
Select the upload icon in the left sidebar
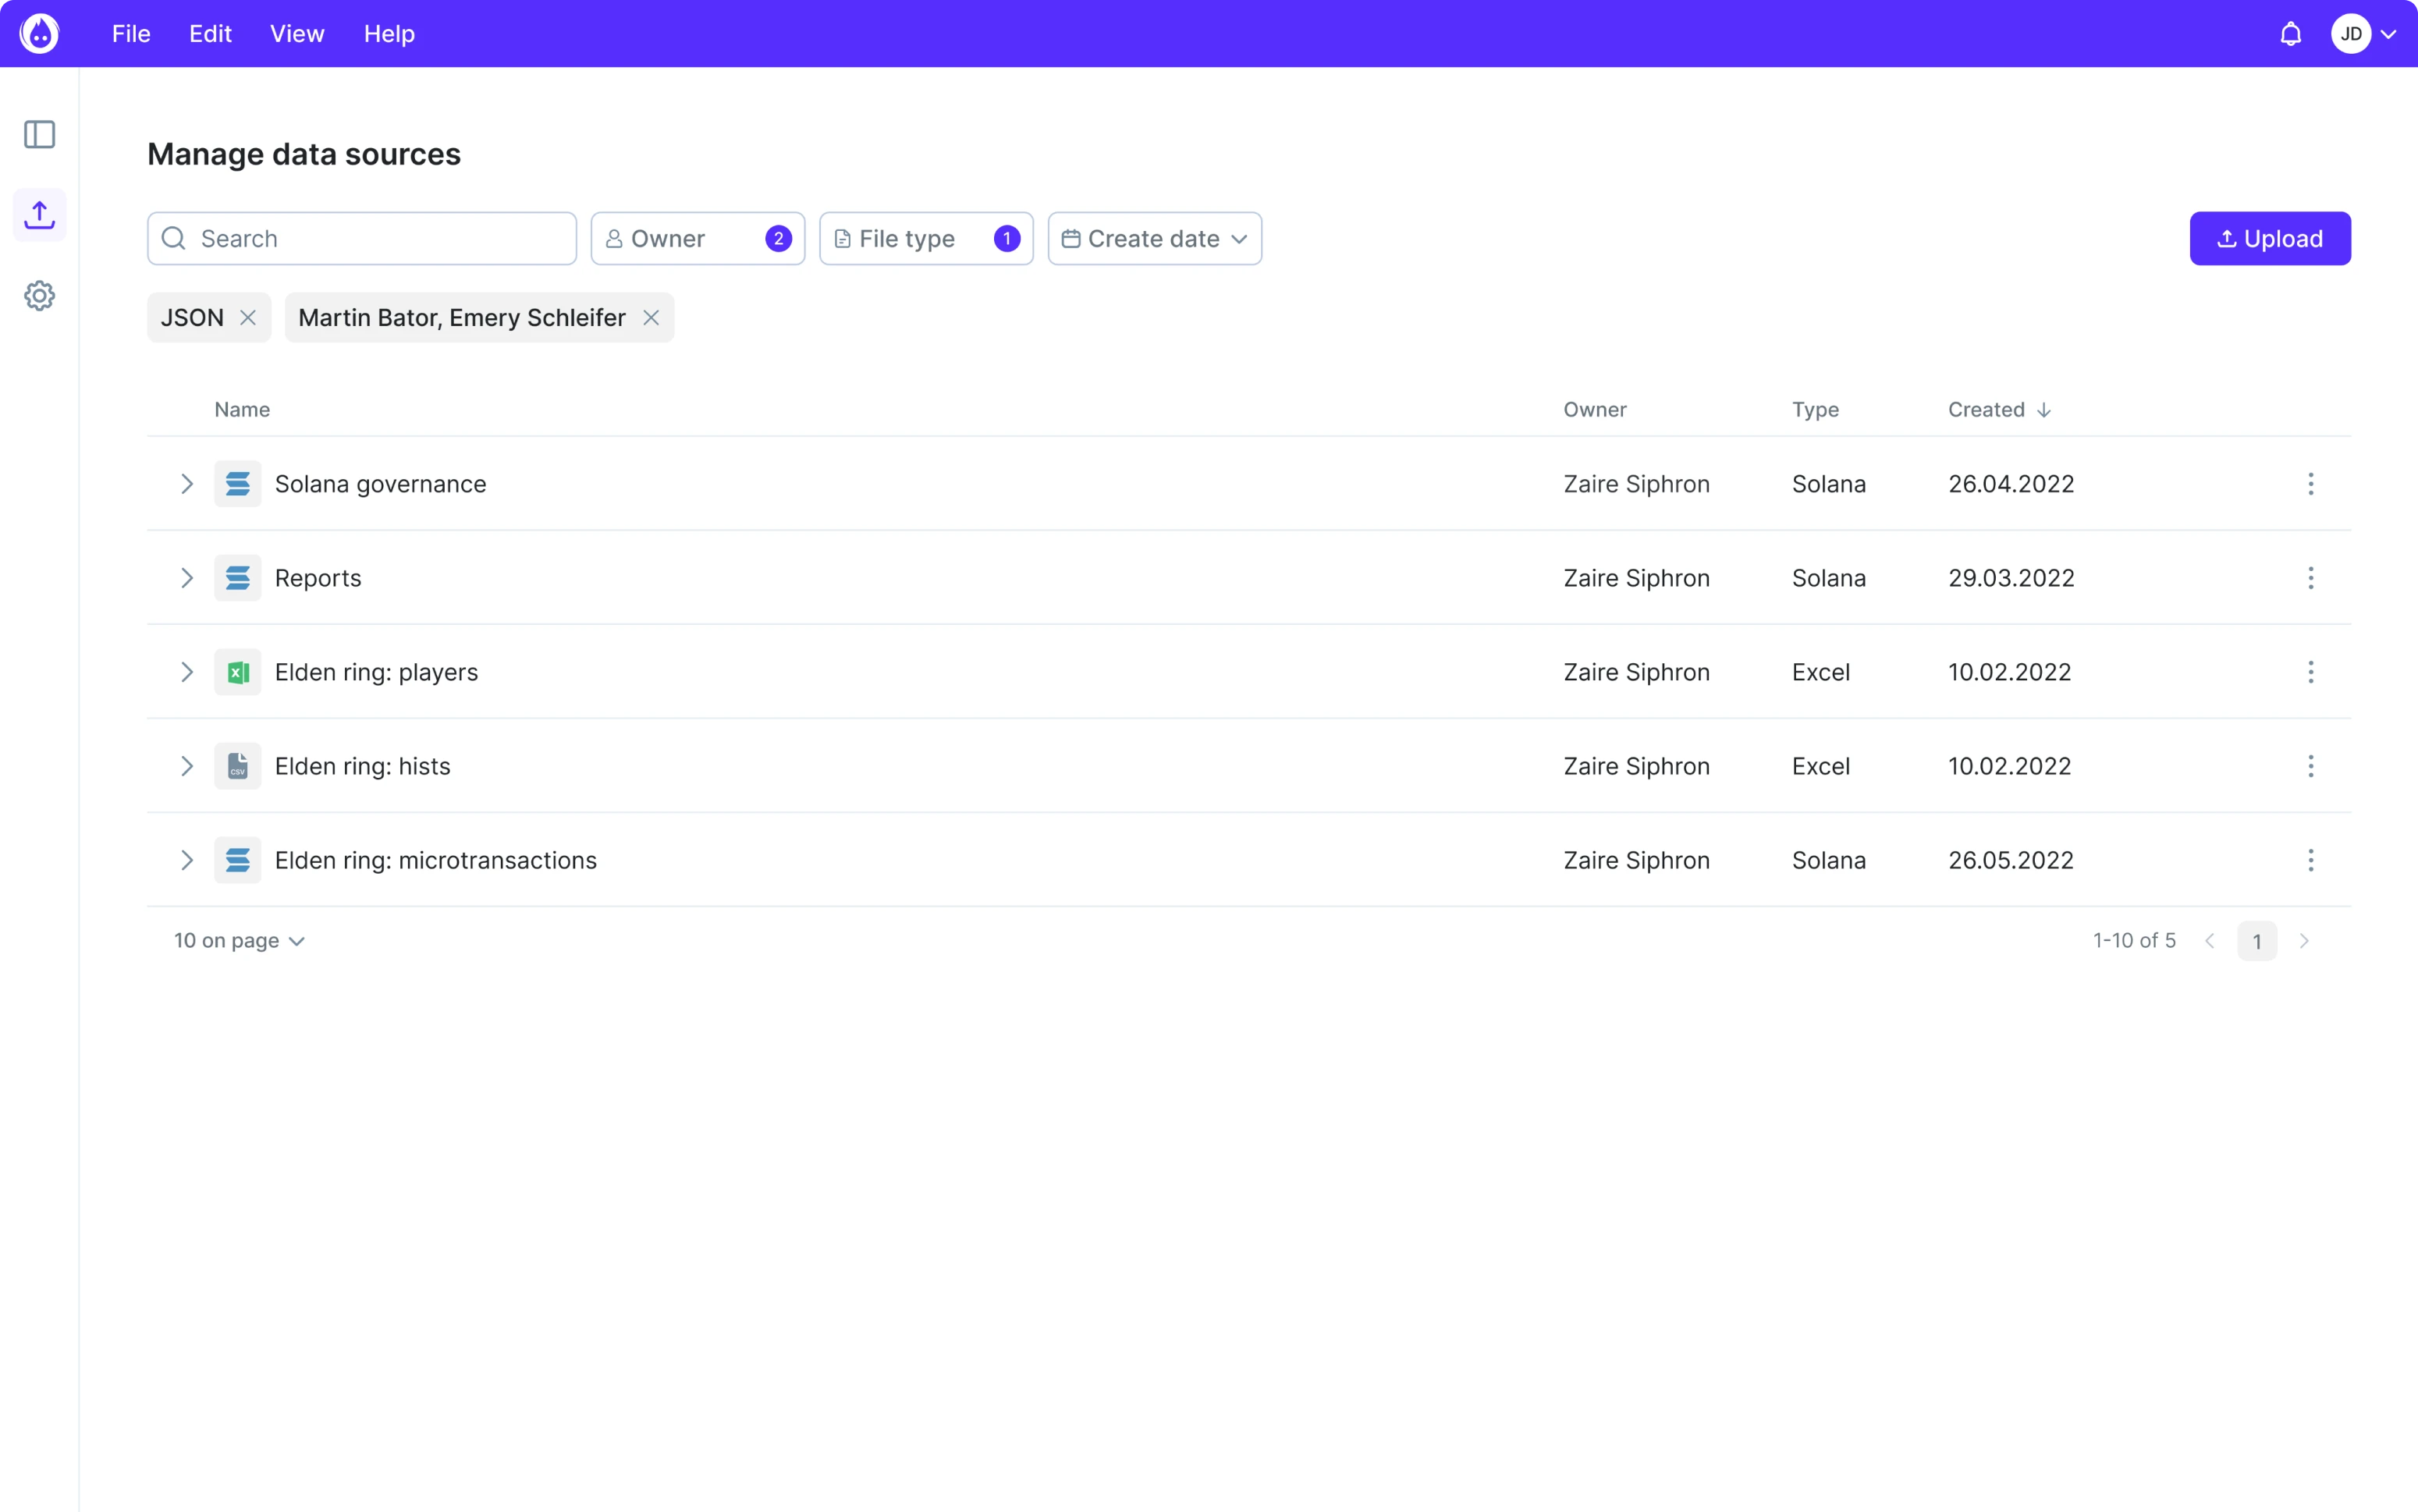pyautogui.click(x=39, y=213)
